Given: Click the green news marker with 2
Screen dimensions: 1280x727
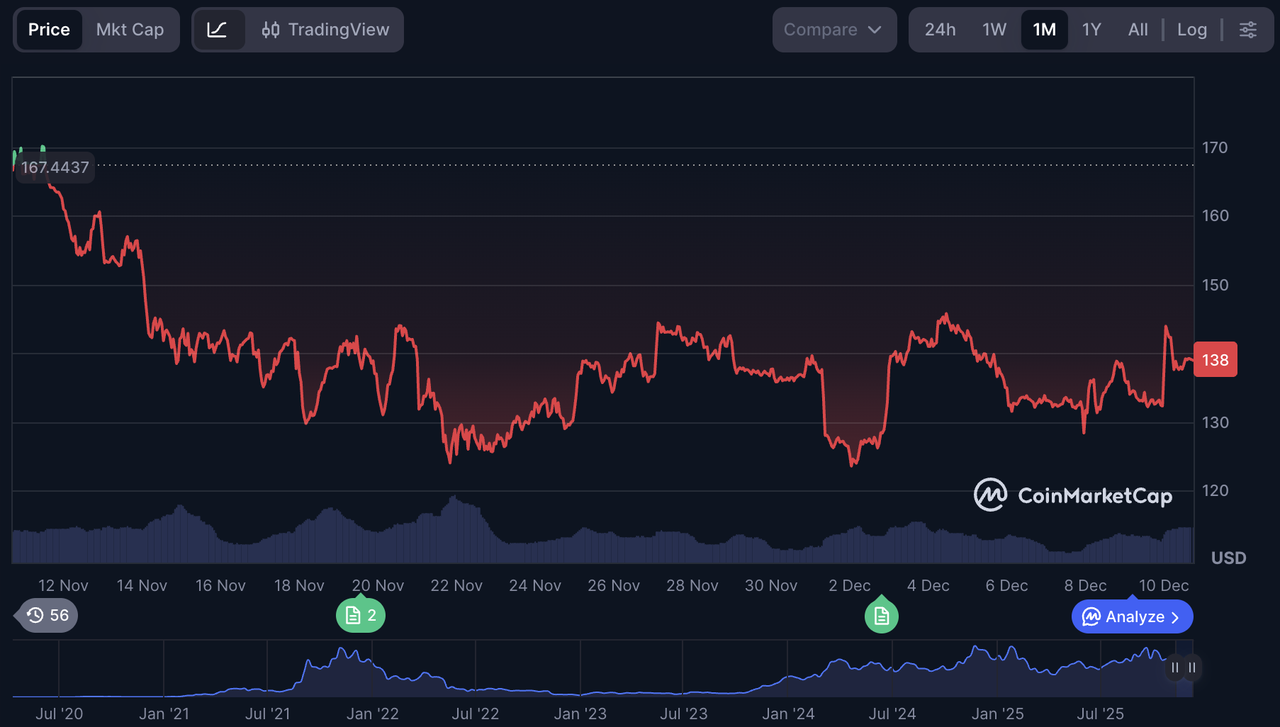Looking at the screenshot, I should coord(360,615).
